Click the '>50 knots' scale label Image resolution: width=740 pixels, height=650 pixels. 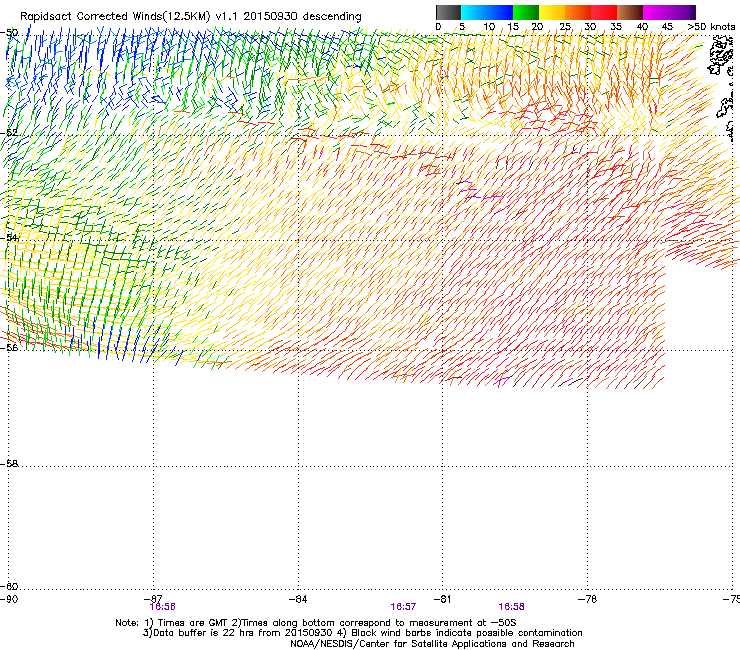[x=711, y=26]
